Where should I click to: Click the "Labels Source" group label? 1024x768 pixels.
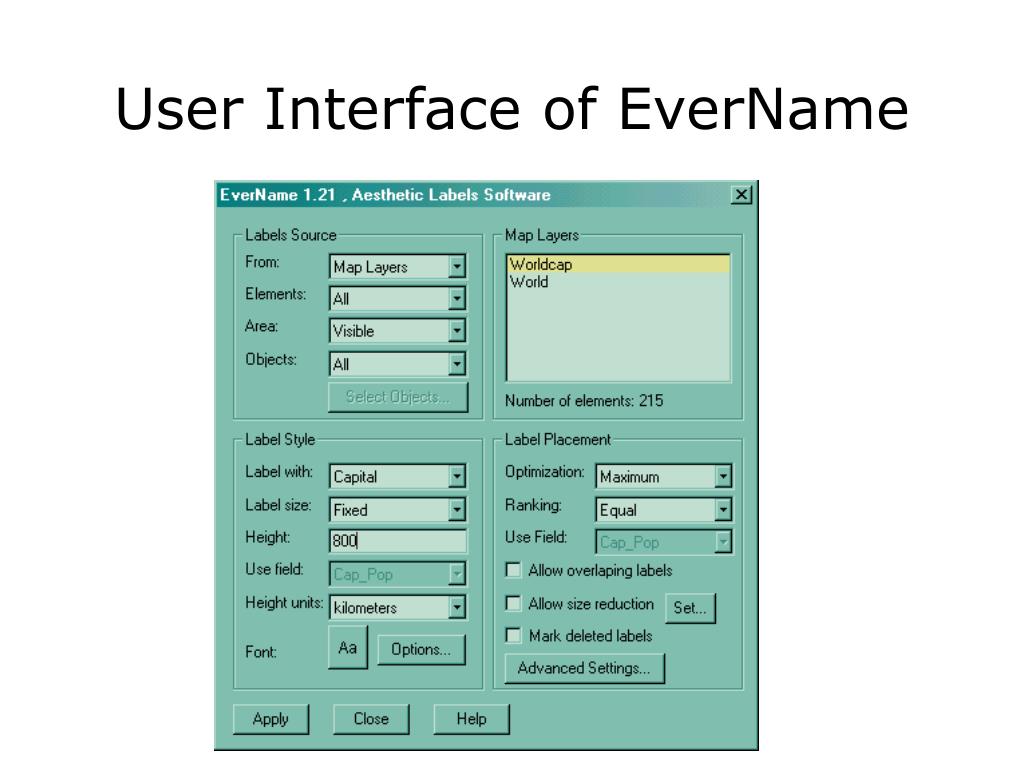click(291, 235)
